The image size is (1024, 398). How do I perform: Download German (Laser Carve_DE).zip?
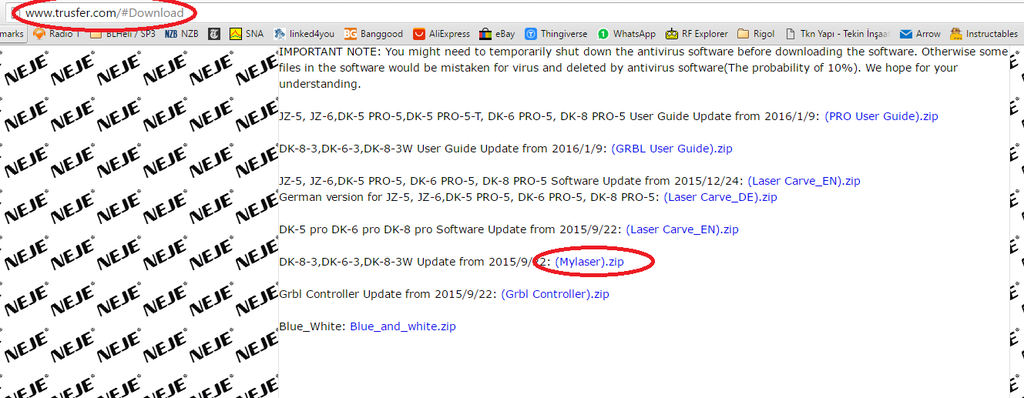pyautogui.click(x=720, y=197)
